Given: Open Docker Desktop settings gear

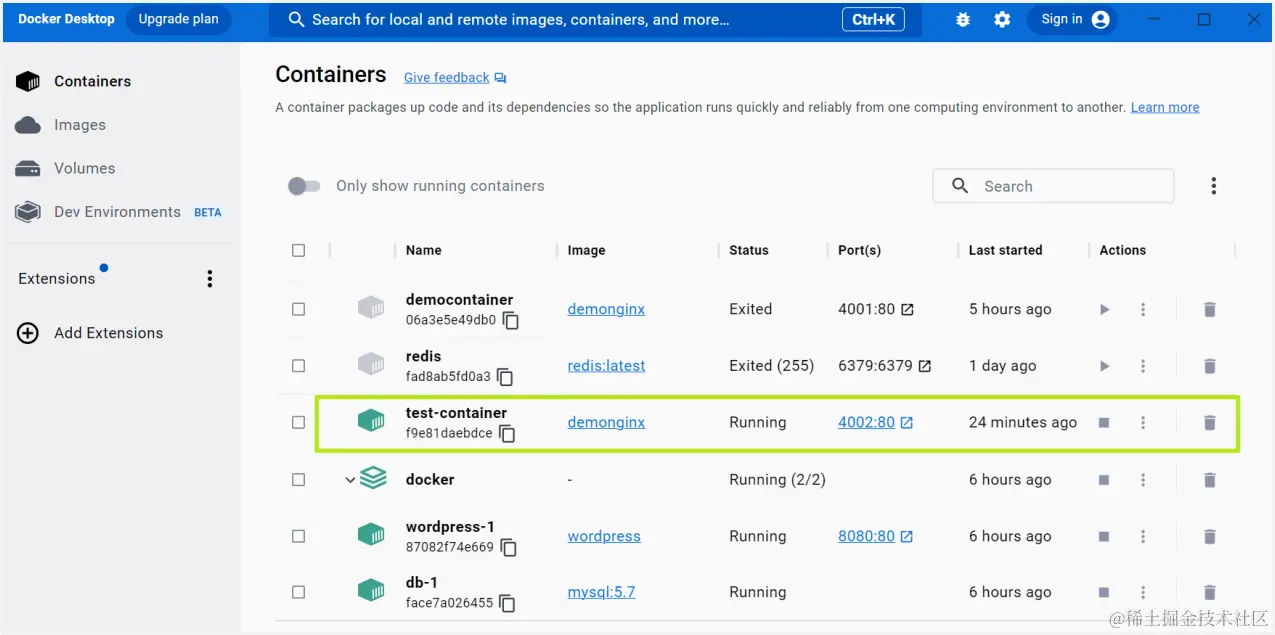Looking at the screenshot, I should tap(1002, 20).
